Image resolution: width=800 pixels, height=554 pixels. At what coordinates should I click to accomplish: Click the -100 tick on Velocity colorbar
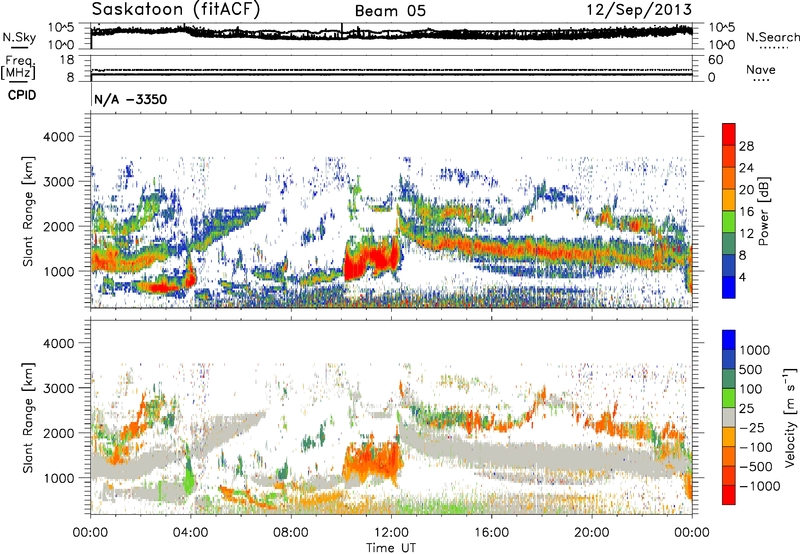[756, 447]
